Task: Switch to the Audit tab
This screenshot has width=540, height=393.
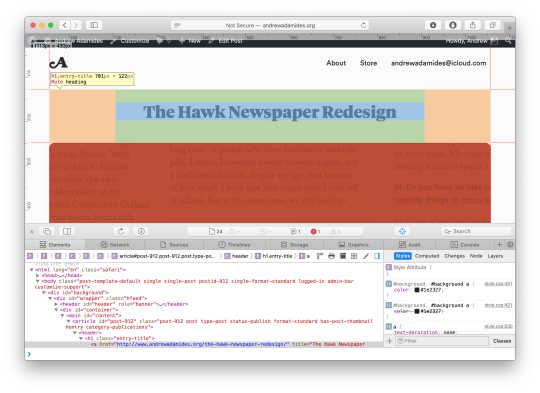Action: [x=409, y=245]
